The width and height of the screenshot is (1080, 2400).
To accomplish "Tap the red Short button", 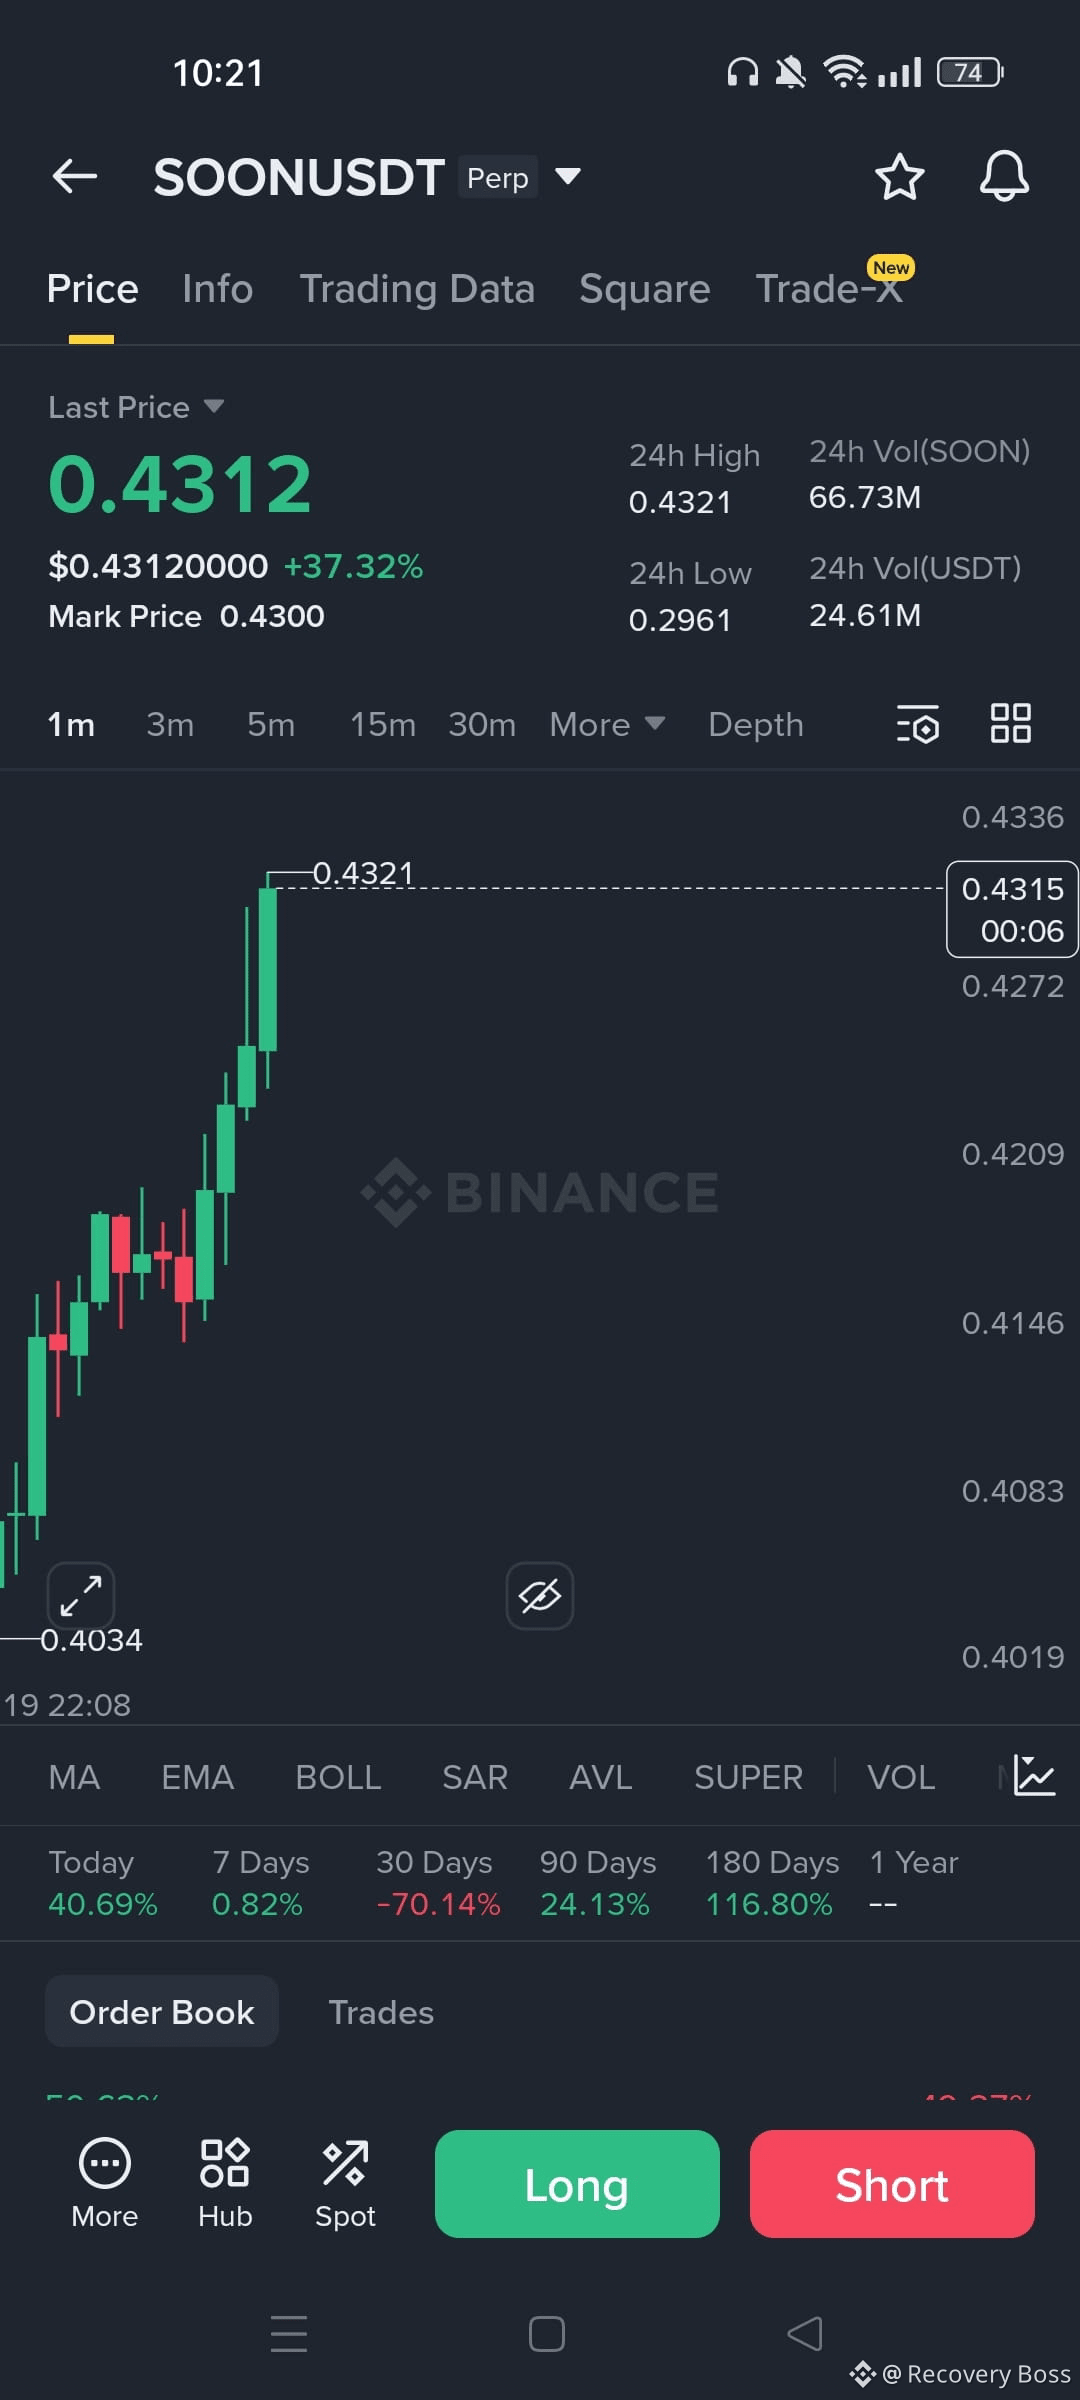I will tap(891, 2184).
